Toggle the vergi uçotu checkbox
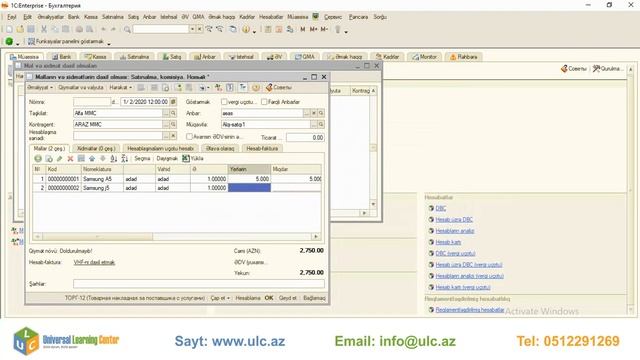Image resolution: width=640 pixels, height=360 pixels. [224, 102]
